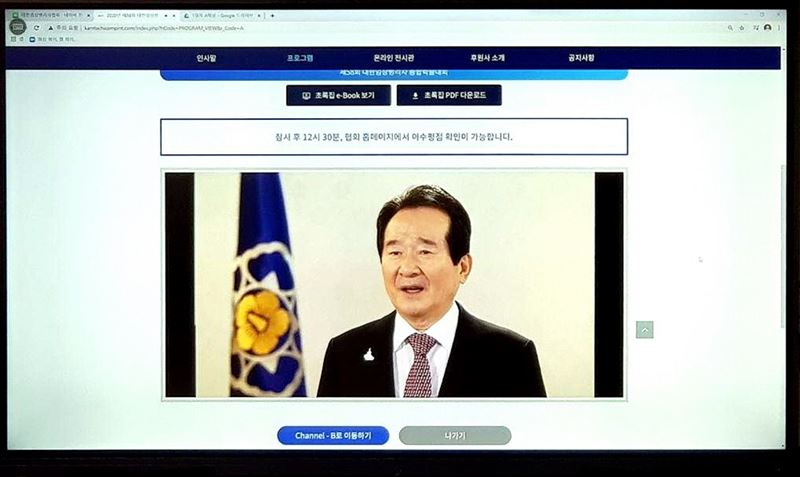
Task: Open the Chrome three-dot menu
Action: [x=779, y=28]
